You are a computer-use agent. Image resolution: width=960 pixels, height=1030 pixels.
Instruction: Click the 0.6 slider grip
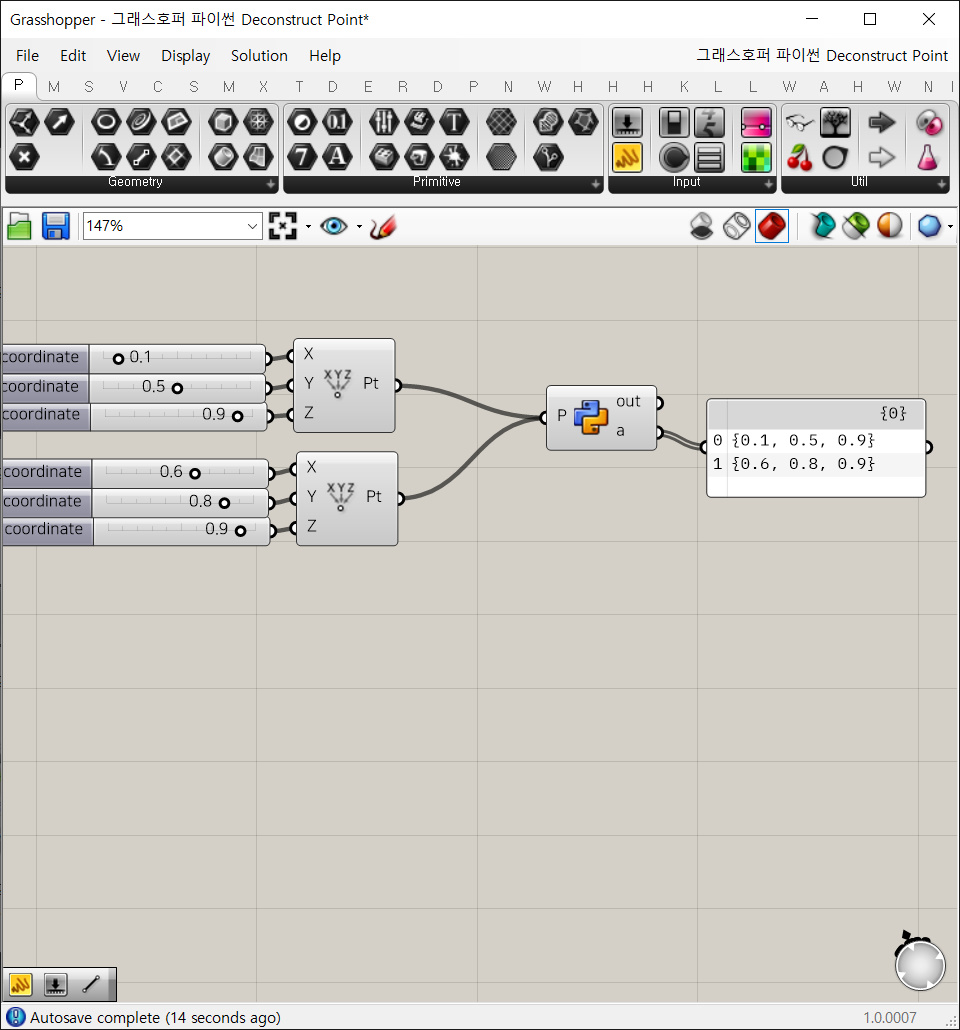tap(194, 473)
